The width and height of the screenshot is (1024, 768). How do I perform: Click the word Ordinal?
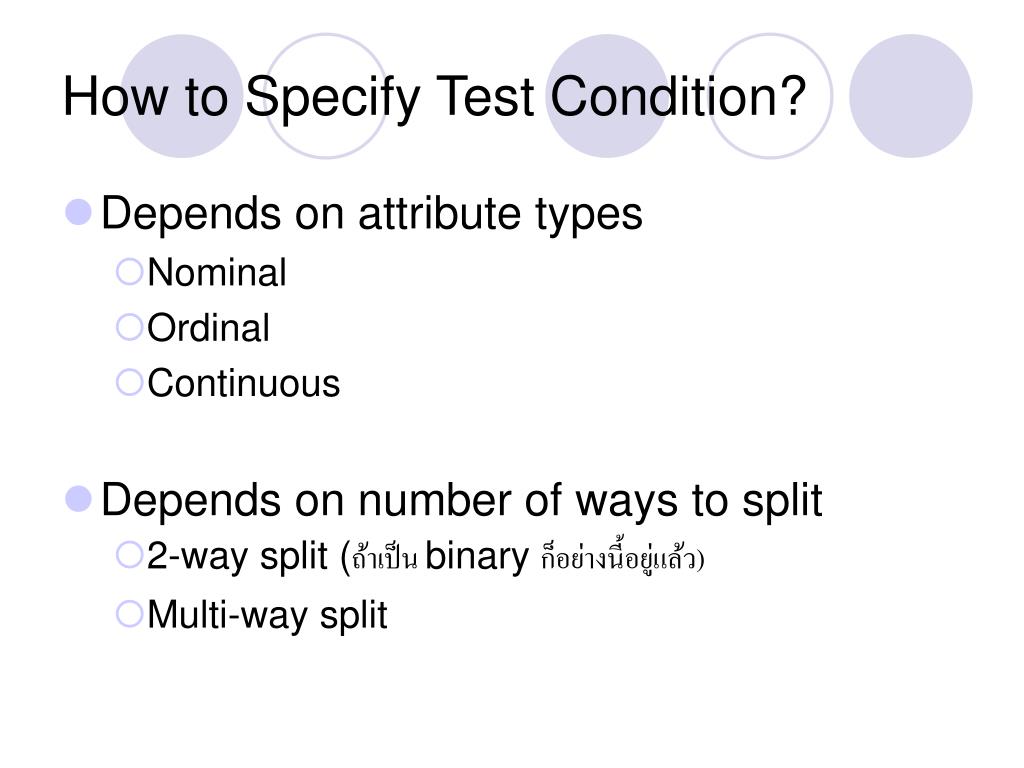tap(208, 328)
